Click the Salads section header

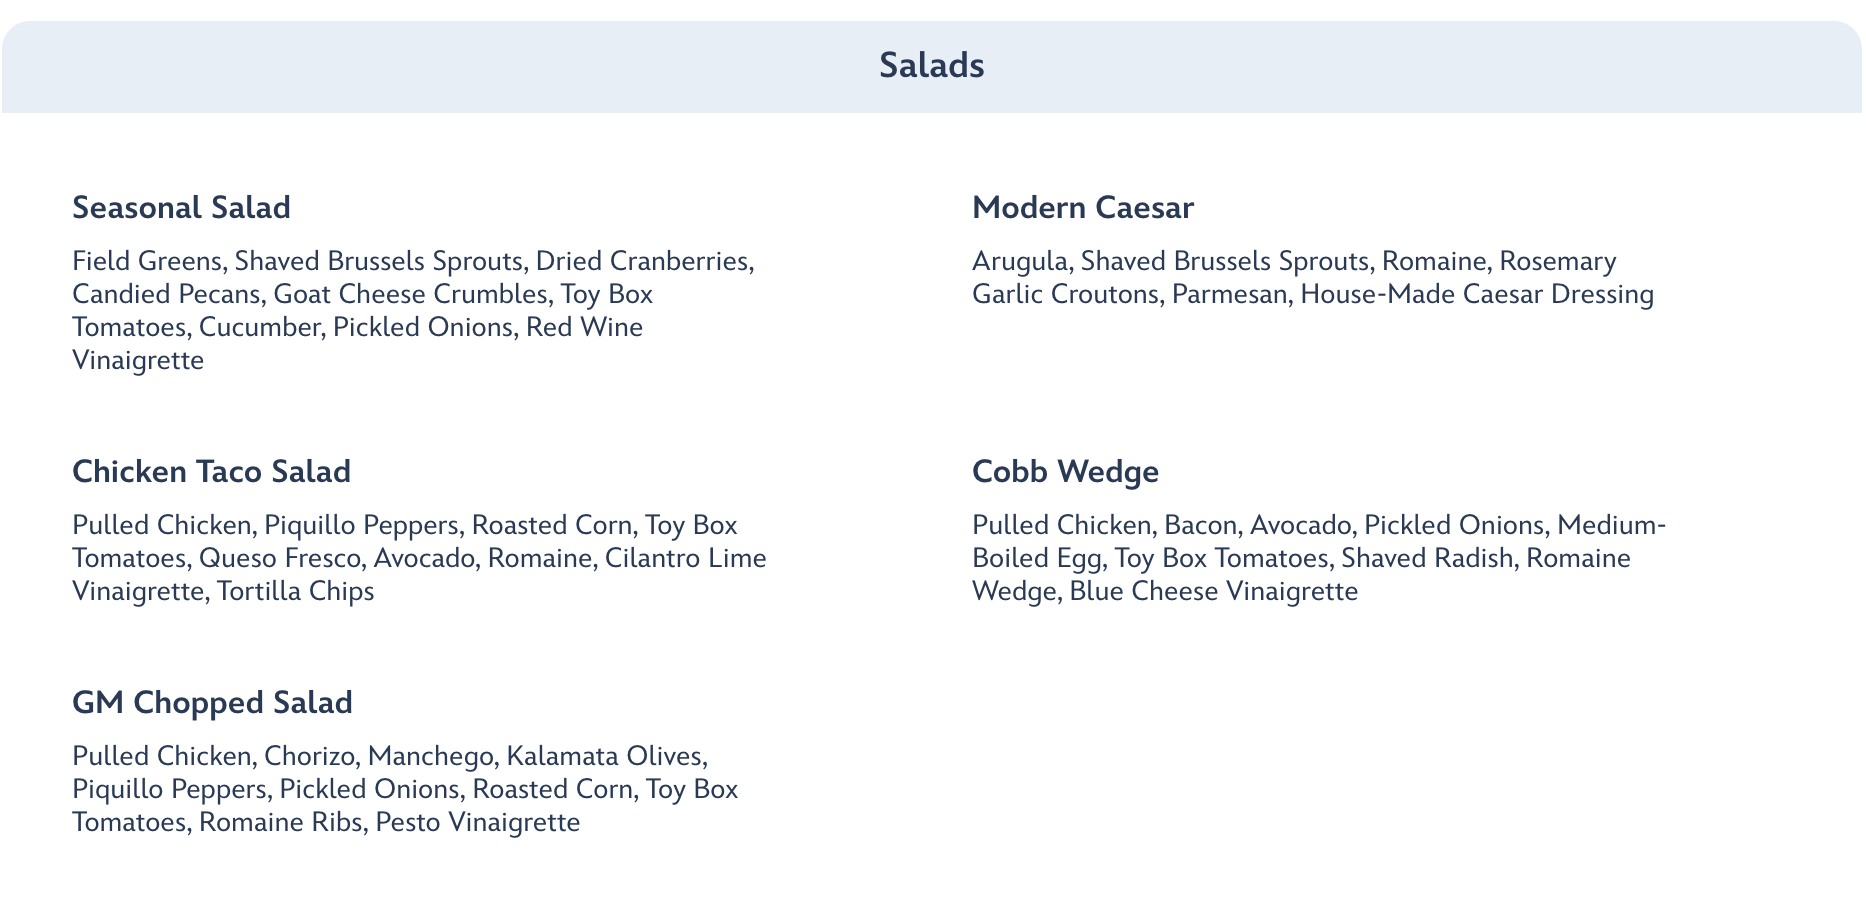[932, 66]
